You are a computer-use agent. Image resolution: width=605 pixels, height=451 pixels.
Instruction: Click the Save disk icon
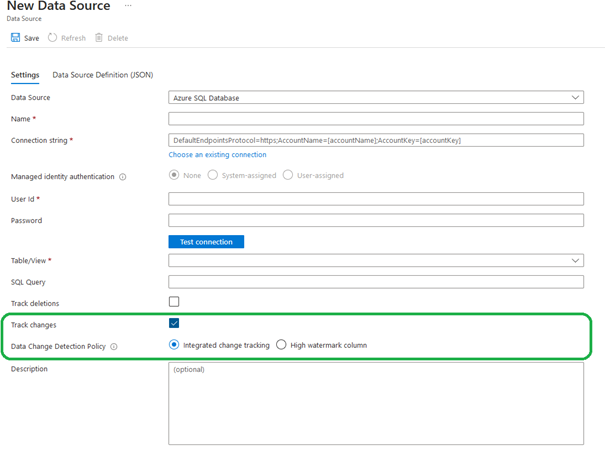(x=15, y=38)
